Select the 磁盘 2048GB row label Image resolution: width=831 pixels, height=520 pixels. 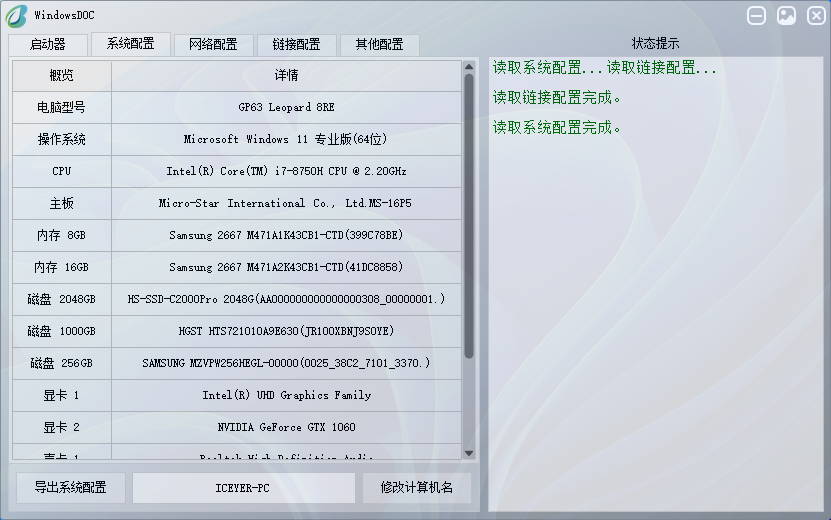click(x=61, y=299)
